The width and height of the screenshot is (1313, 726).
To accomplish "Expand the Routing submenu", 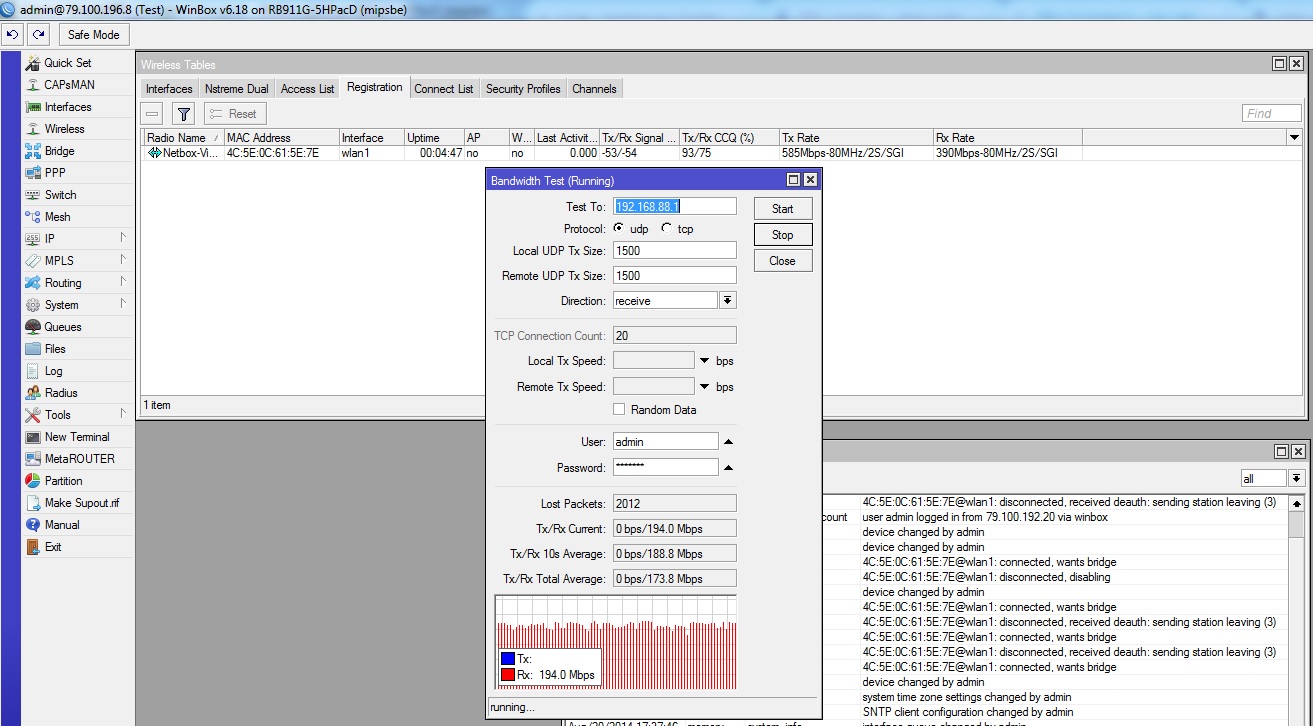I will point(122,282).
